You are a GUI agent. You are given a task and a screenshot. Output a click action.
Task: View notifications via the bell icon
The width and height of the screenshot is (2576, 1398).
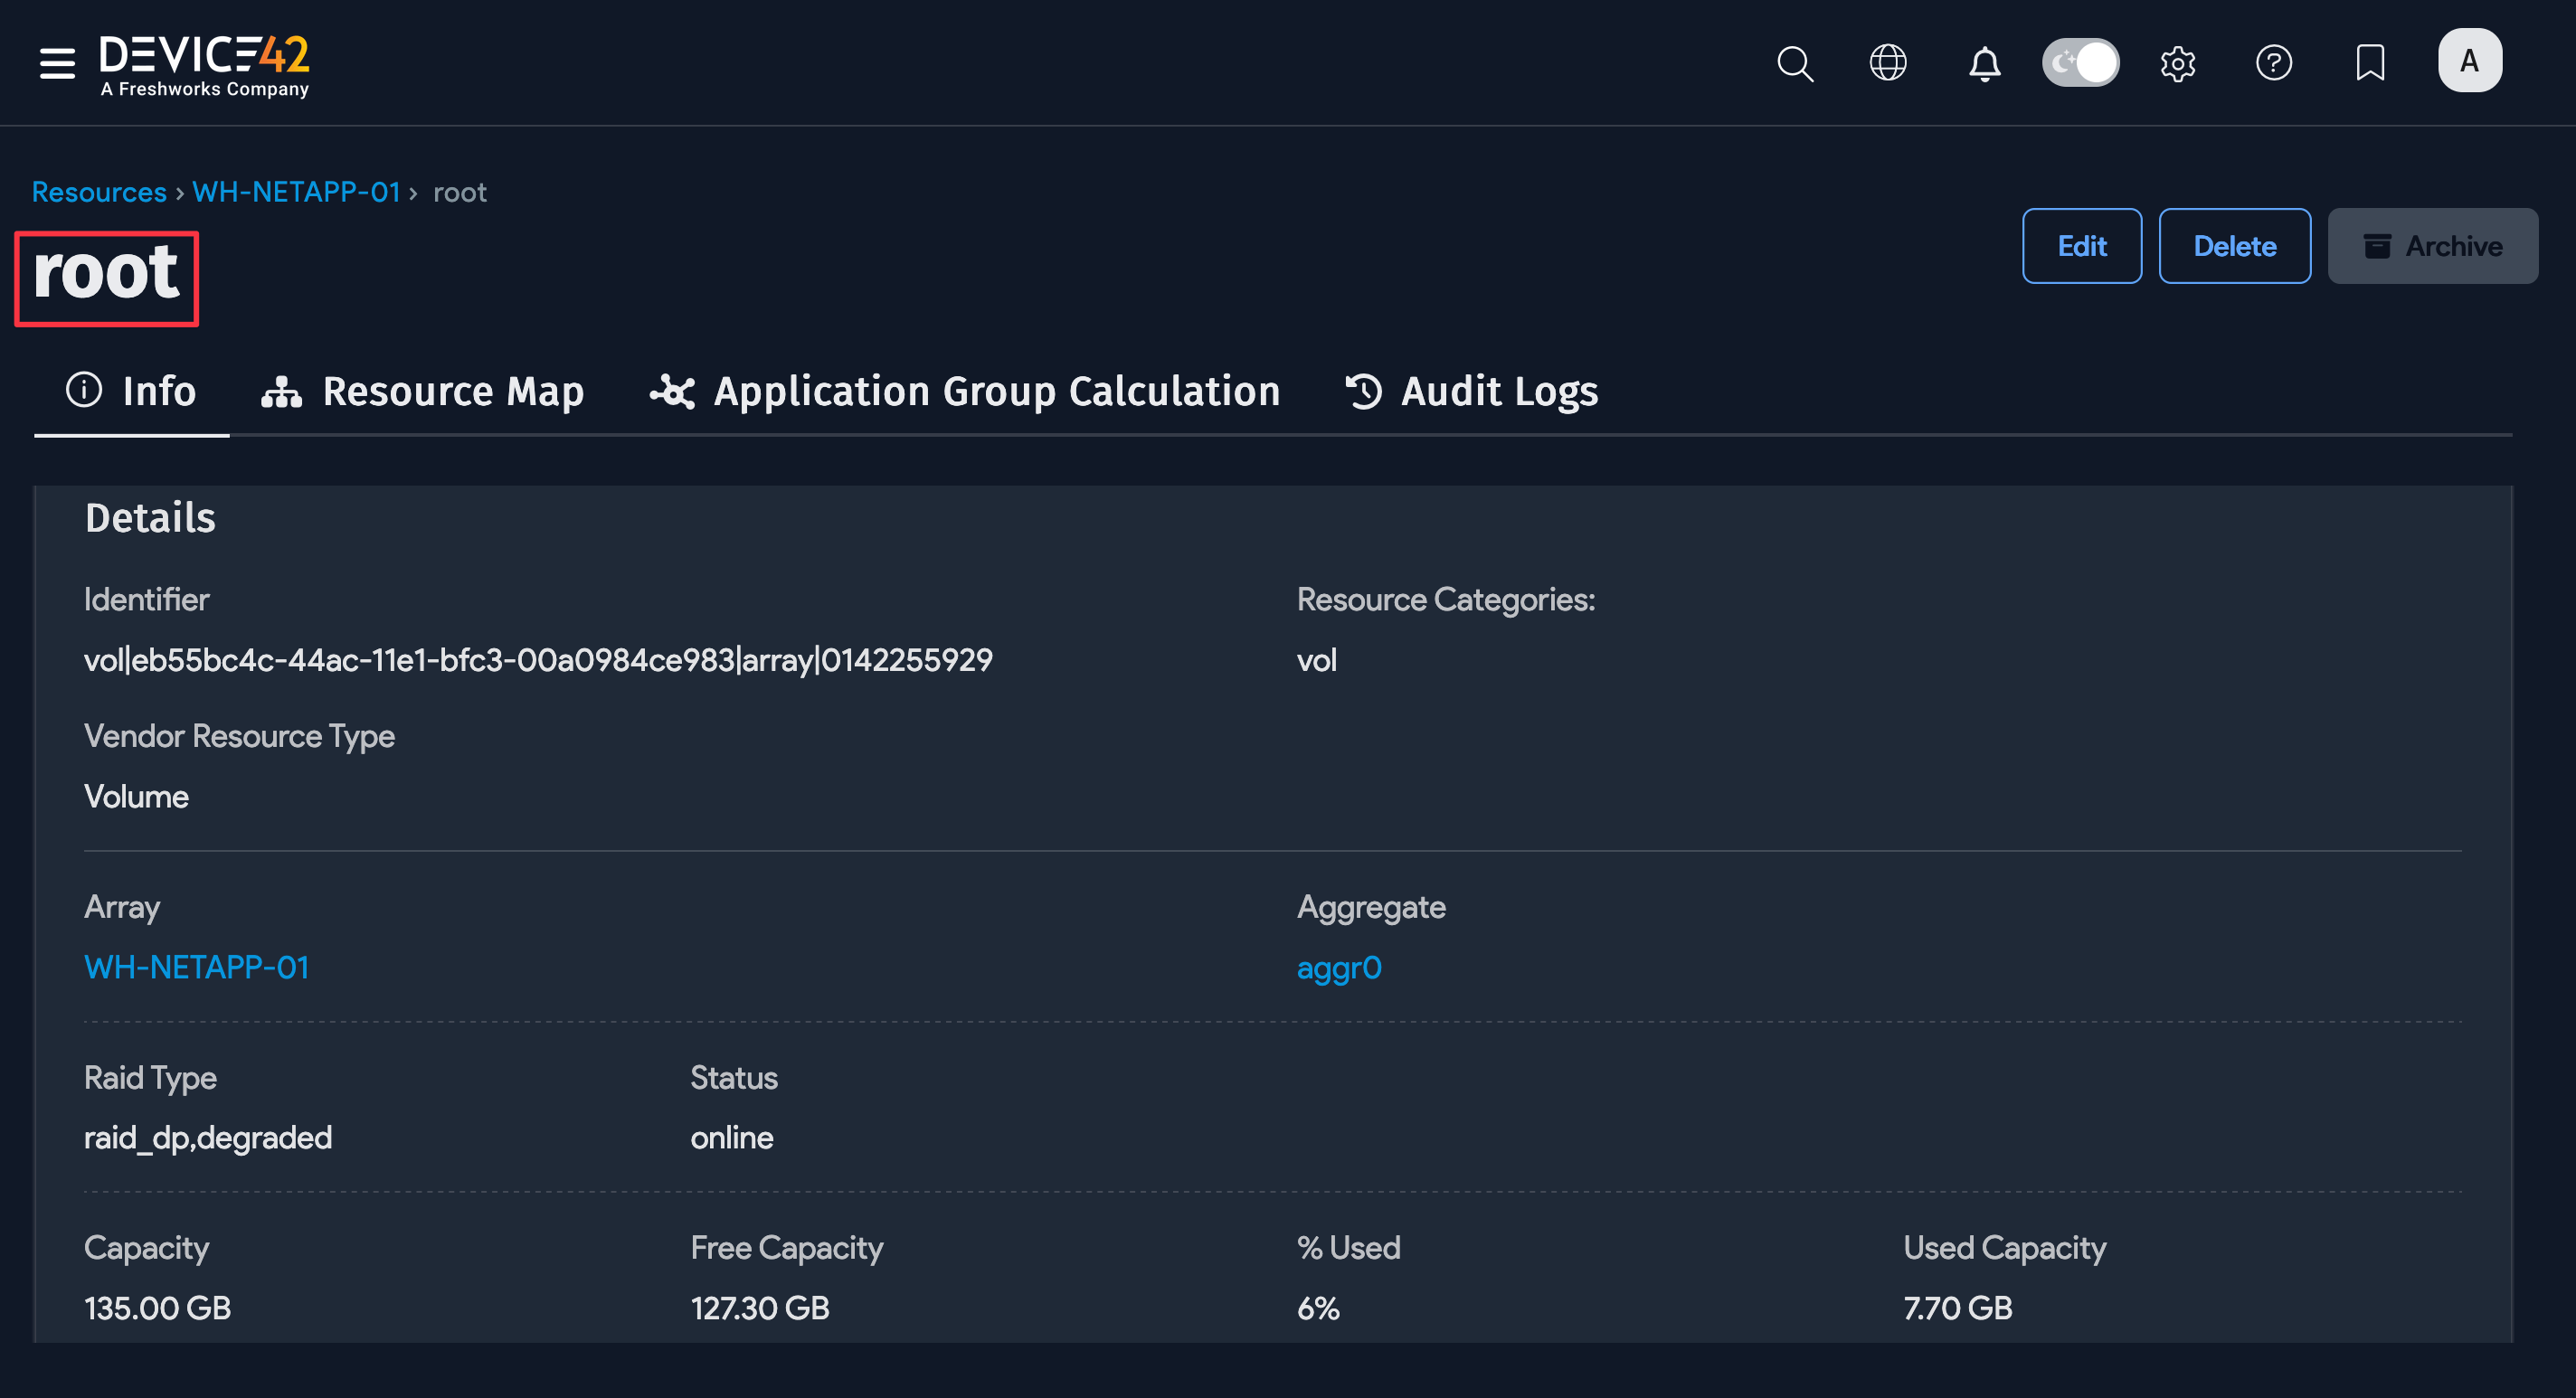point(1985,63)
